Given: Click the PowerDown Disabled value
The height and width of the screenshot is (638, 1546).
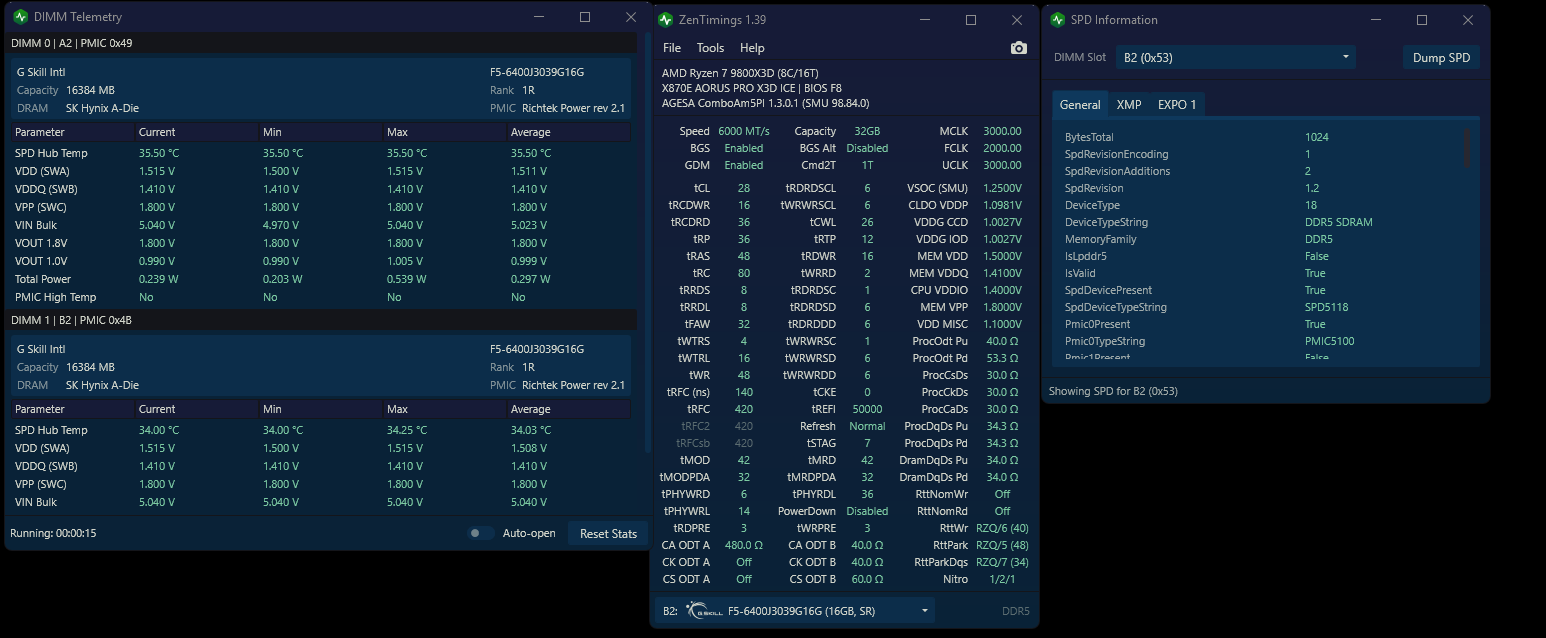Looking at the screenshot, I should click(867, 511).
